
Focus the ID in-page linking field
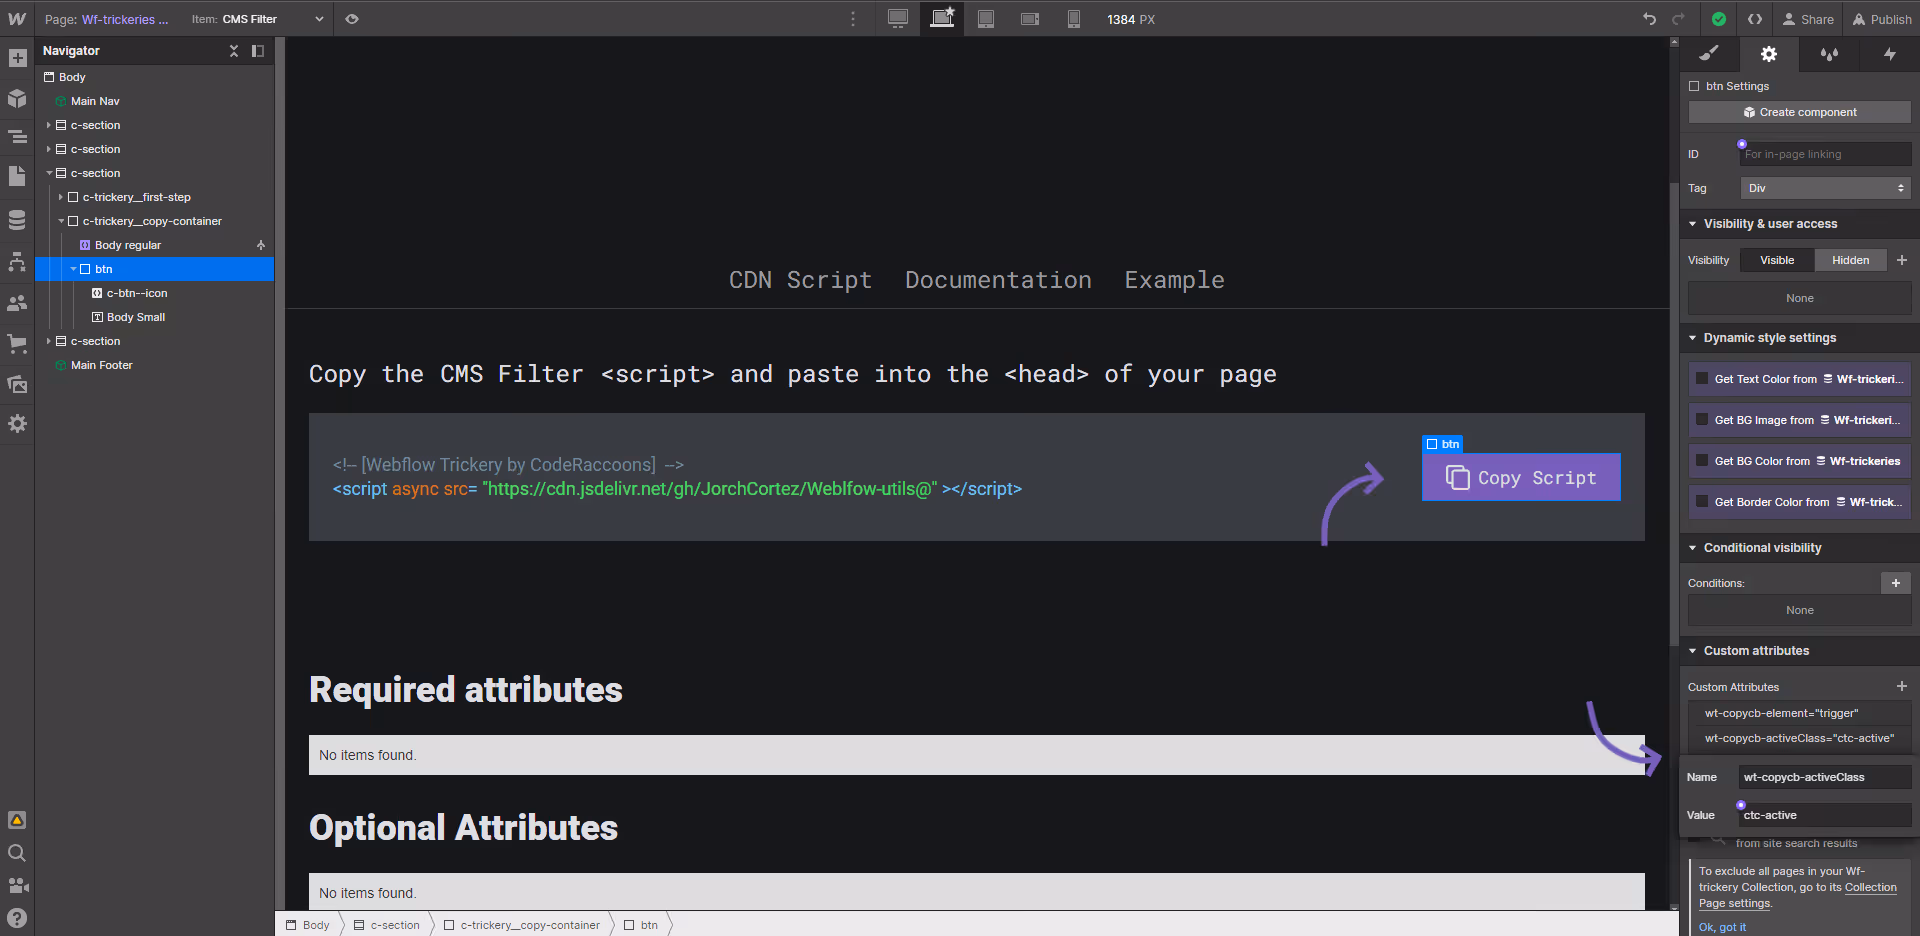click(1825, 154)
